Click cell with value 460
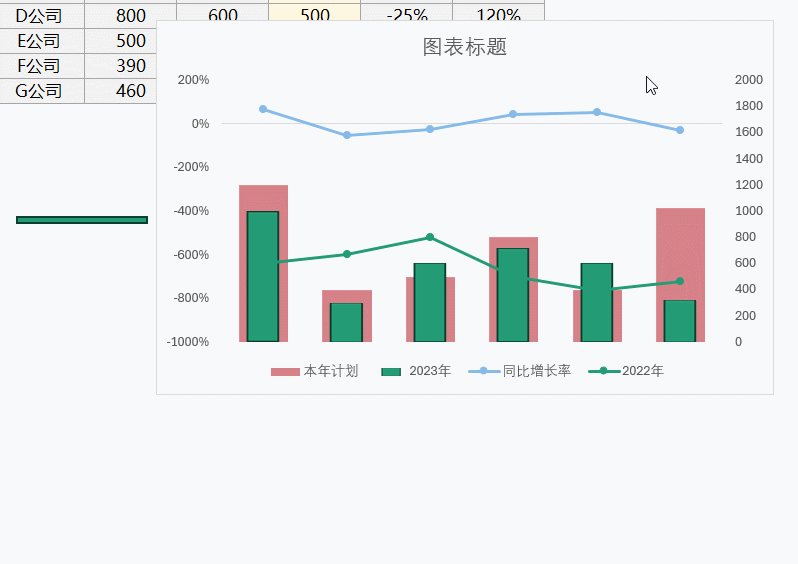 click(121, 91)
